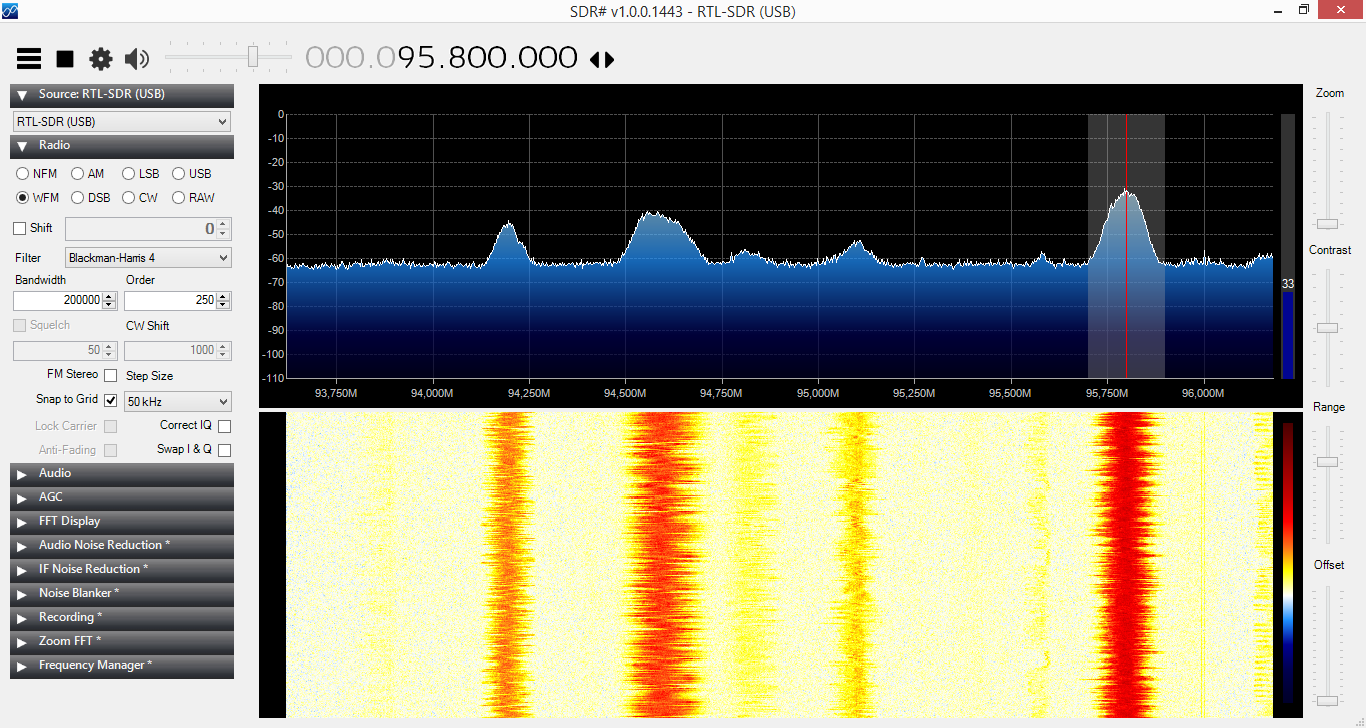Click the 95.800.000 frequency display
This screenshot has width=1366, height=728.
[441, 58]
